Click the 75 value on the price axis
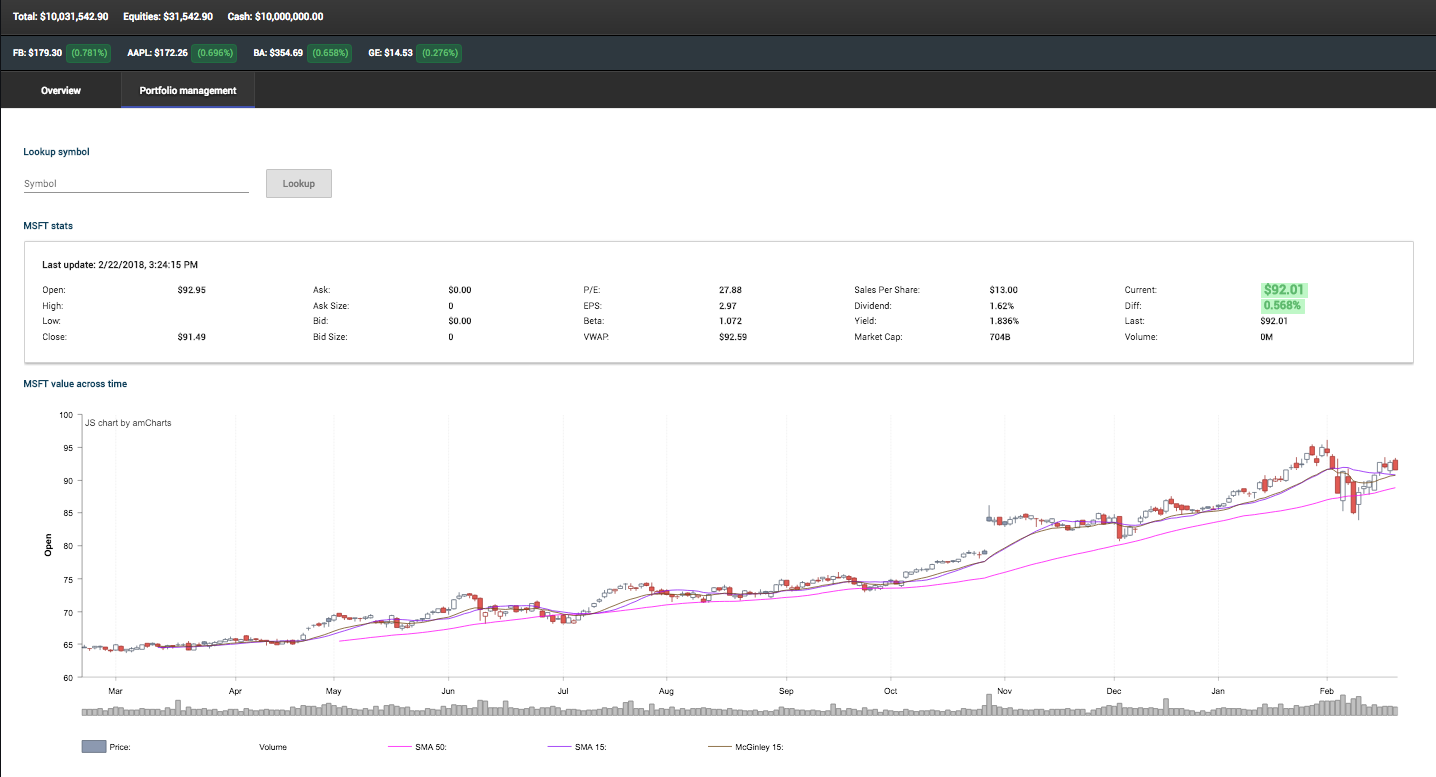 coord(68,579)
